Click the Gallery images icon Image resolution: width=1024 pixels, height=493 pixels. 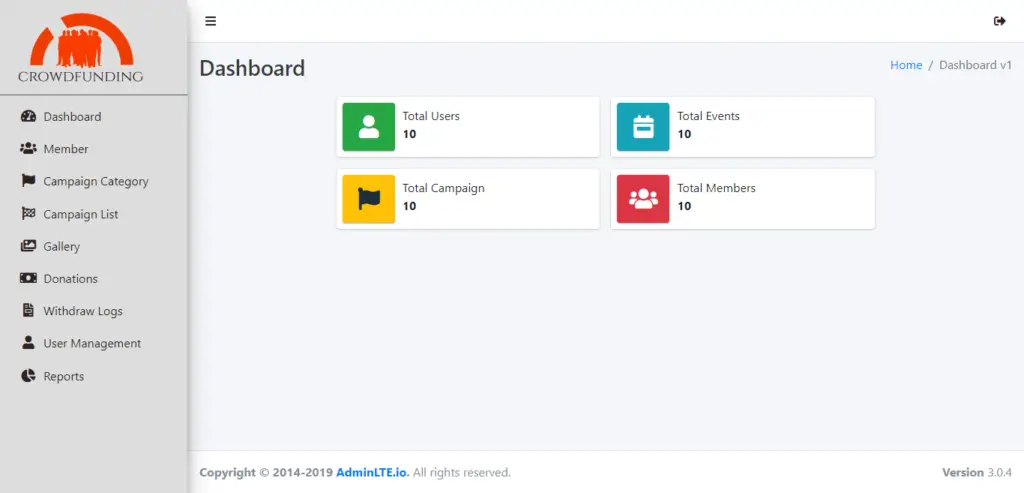(x=28, y=246)
